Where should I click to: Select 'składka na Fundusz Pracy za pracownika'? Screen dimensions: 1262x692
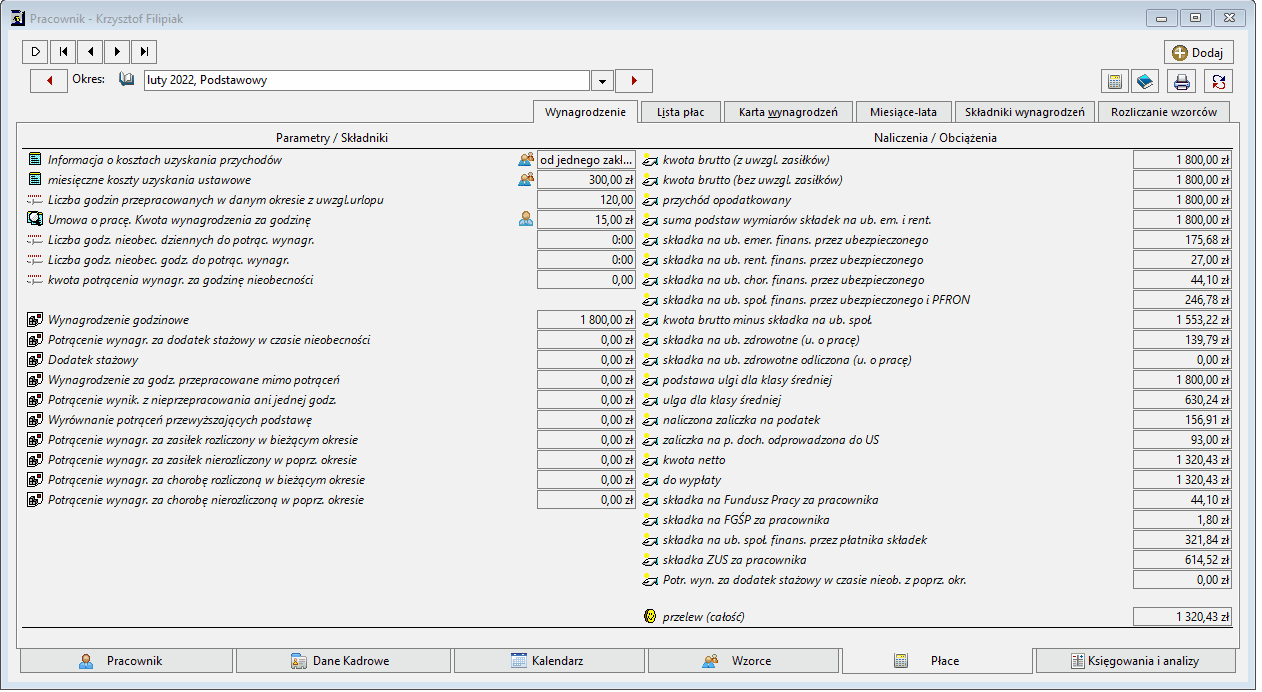pyautogui.click(x=770, y=500)
